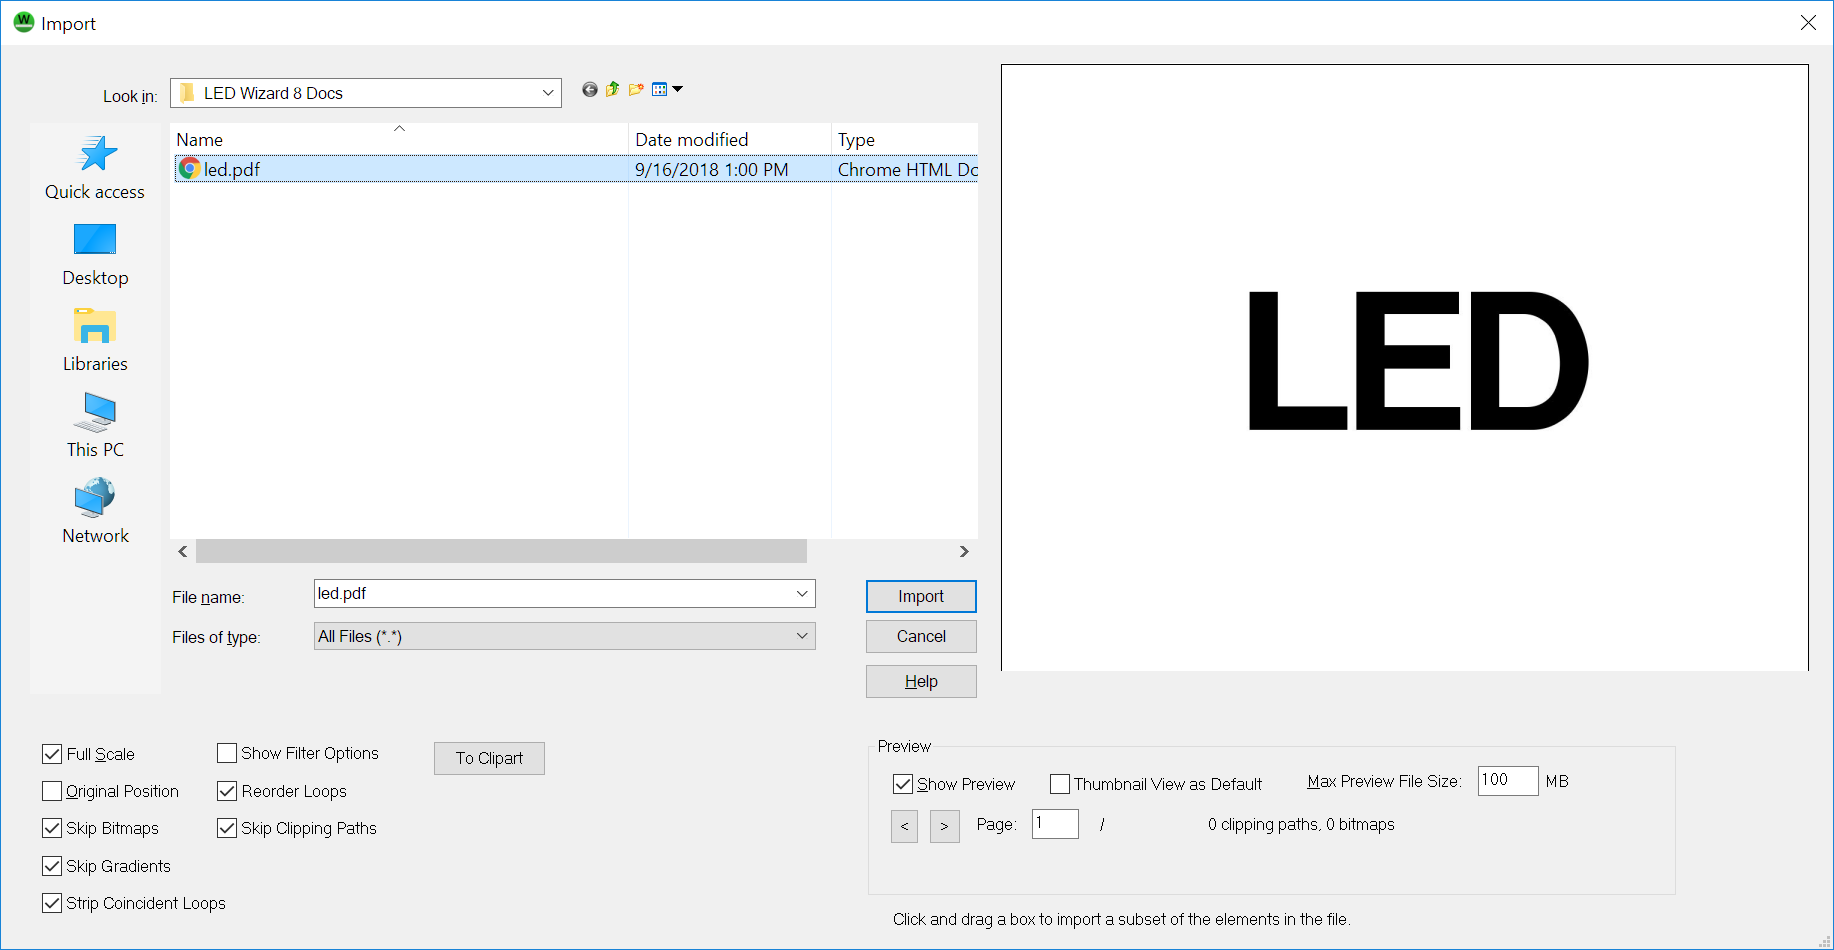Expand File name history dropdown
Image resolution: width=1834 pixels, height=950 pixels.
pos(801,594)
